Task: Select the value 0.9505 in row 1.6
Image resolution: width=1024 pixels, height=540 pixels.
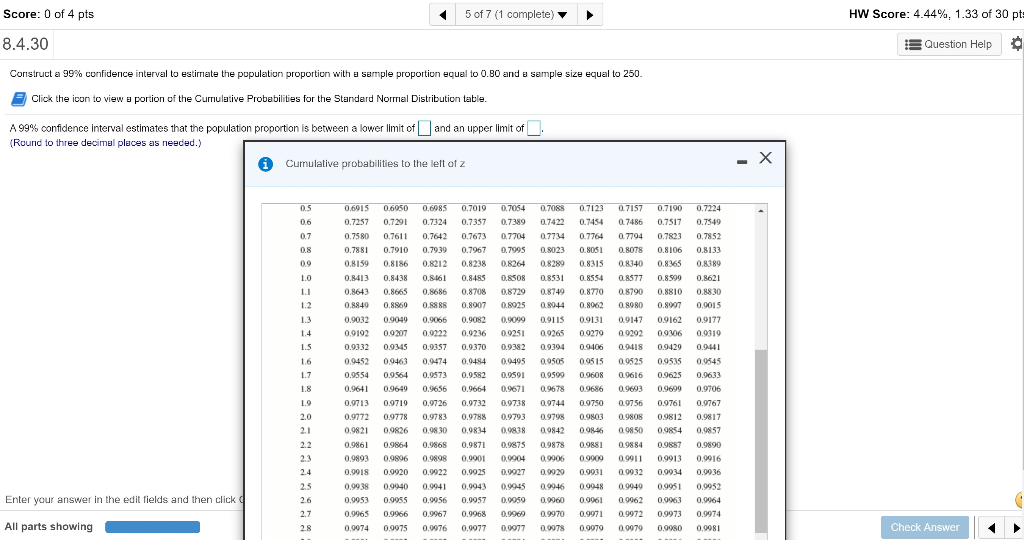Action: tap(552, 361)
